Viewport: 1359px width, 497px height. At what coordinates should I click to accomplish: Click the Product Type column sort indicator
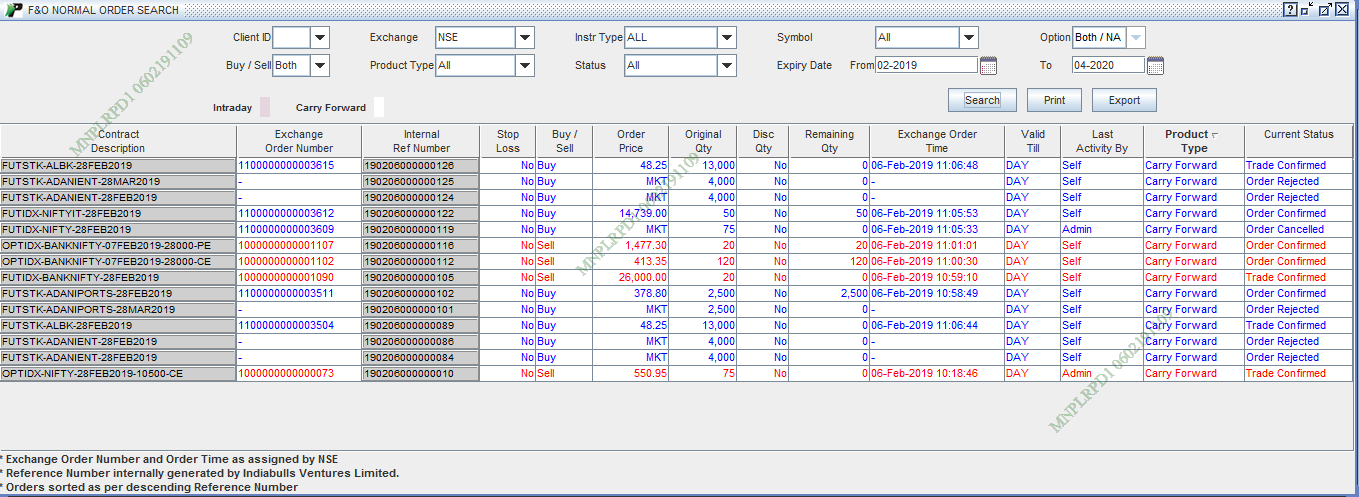click(x=1215, y=134)
